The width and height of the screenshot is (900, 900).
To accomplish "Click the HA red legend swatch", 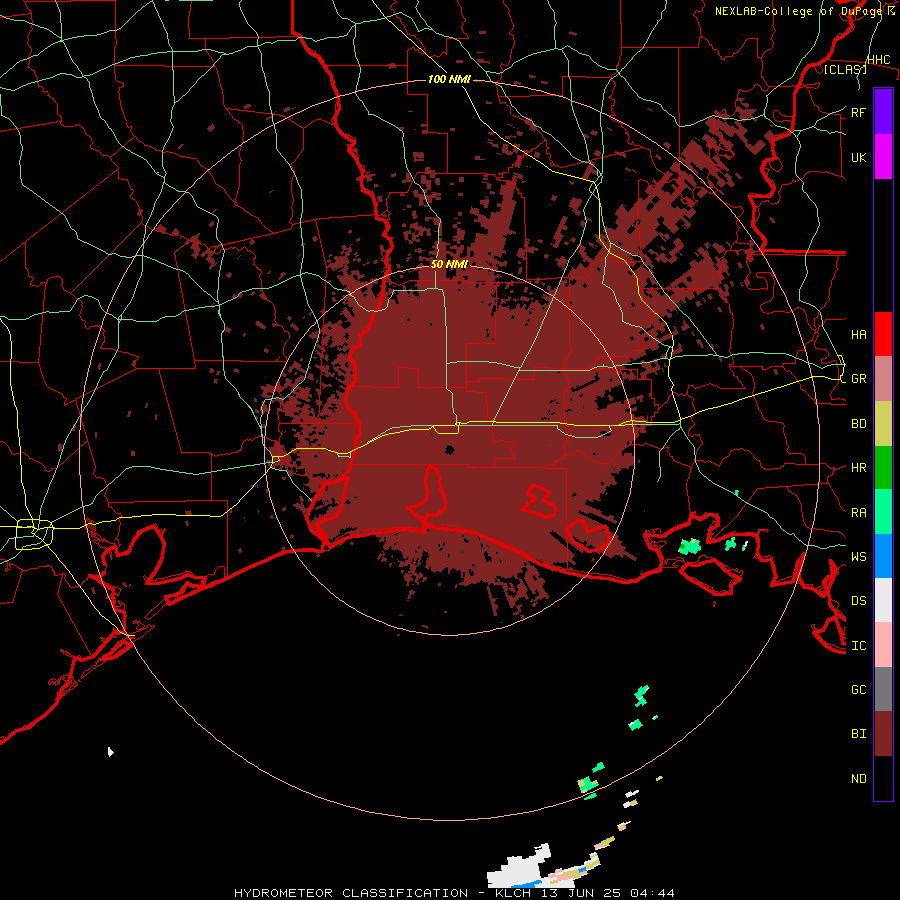I will click(883, 334).
